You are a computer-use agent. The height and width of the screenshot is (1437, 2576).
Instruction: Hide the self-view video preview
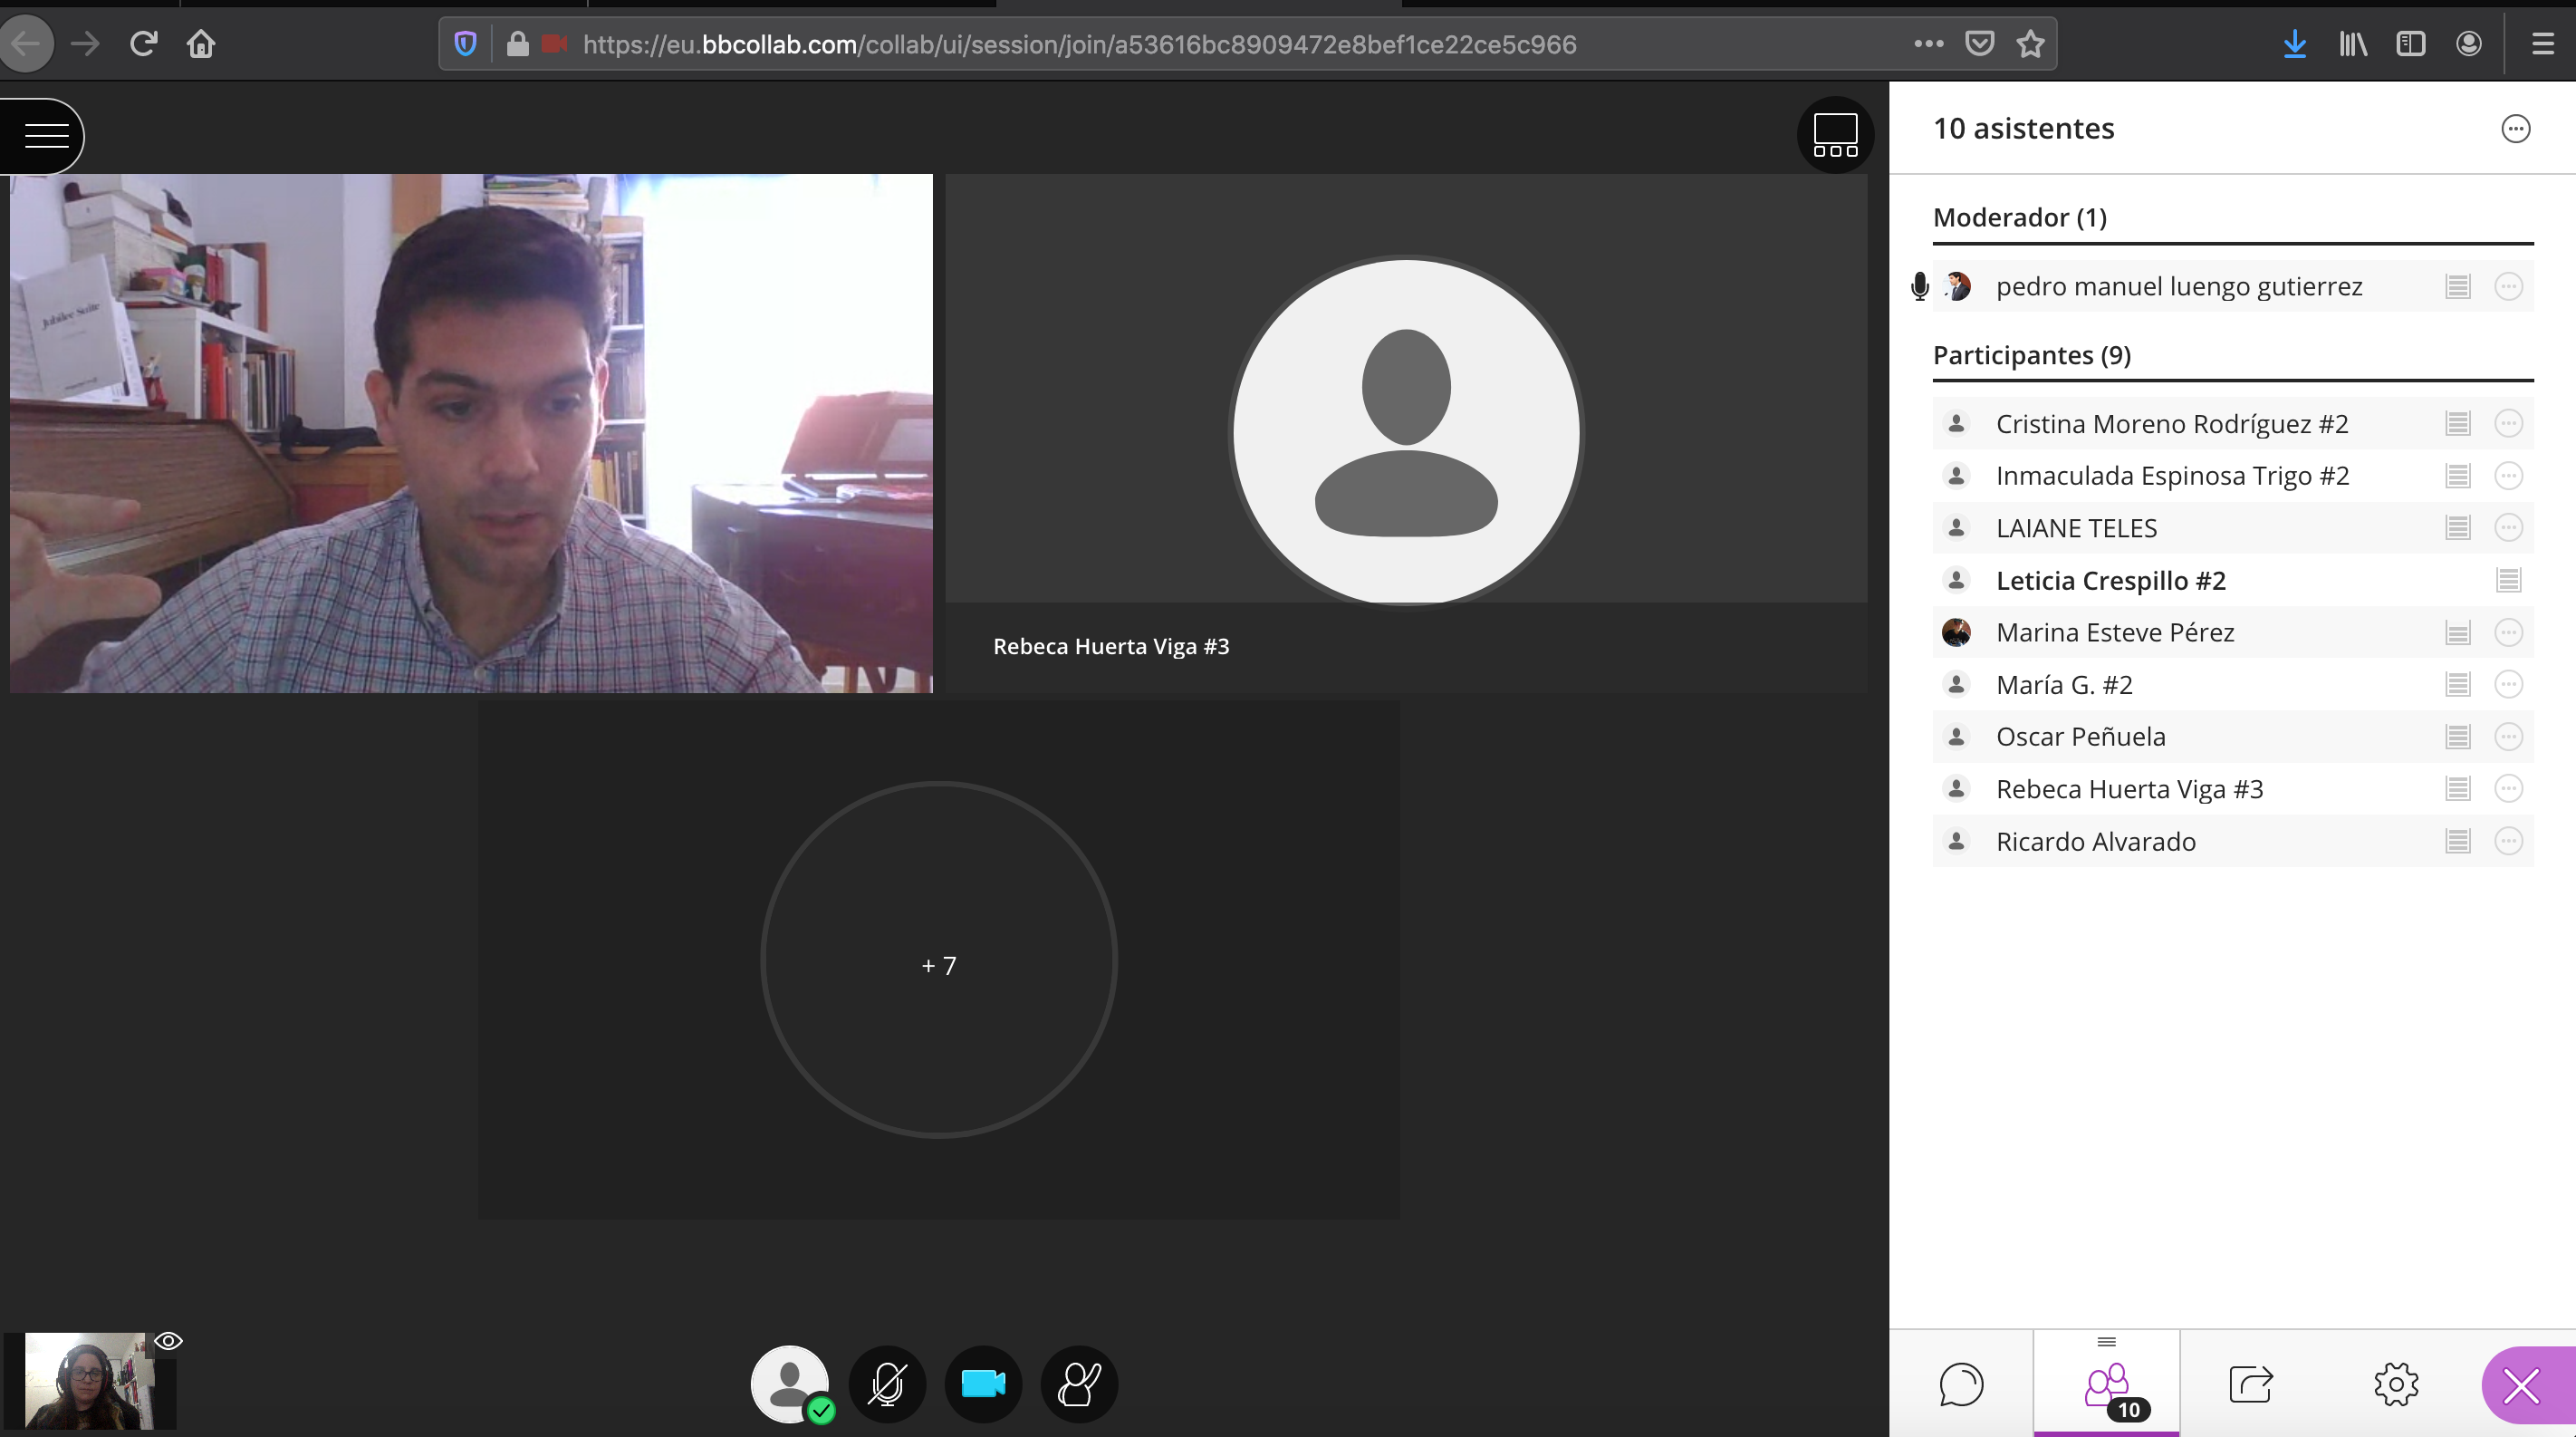pos(168,1341)
